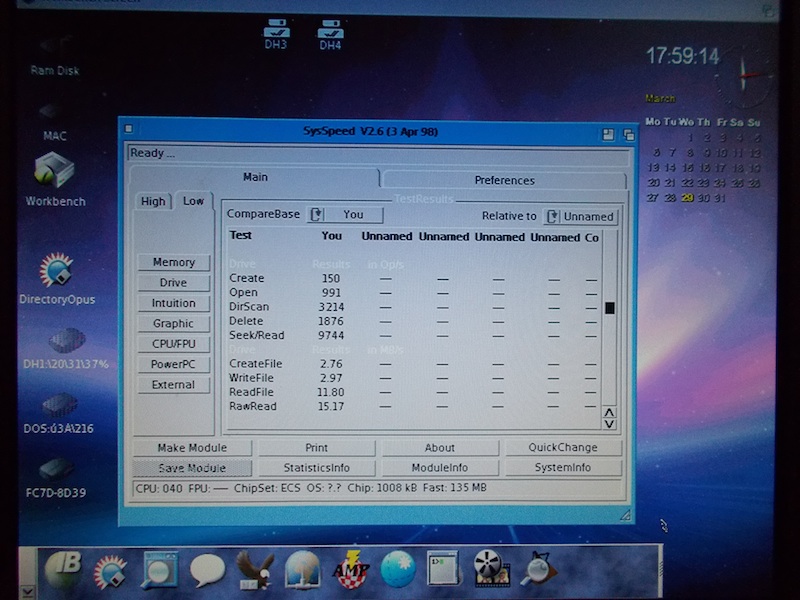
Task: Click the blue globe browser dock icon
Action: [x=397, y=569]
